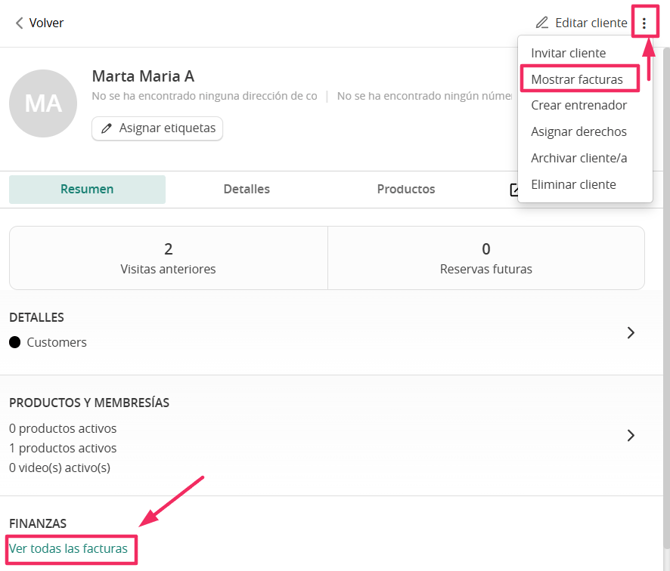
Task: Switch to the Detalles tab
Action: pyautogui.click(x=247, y=189)
